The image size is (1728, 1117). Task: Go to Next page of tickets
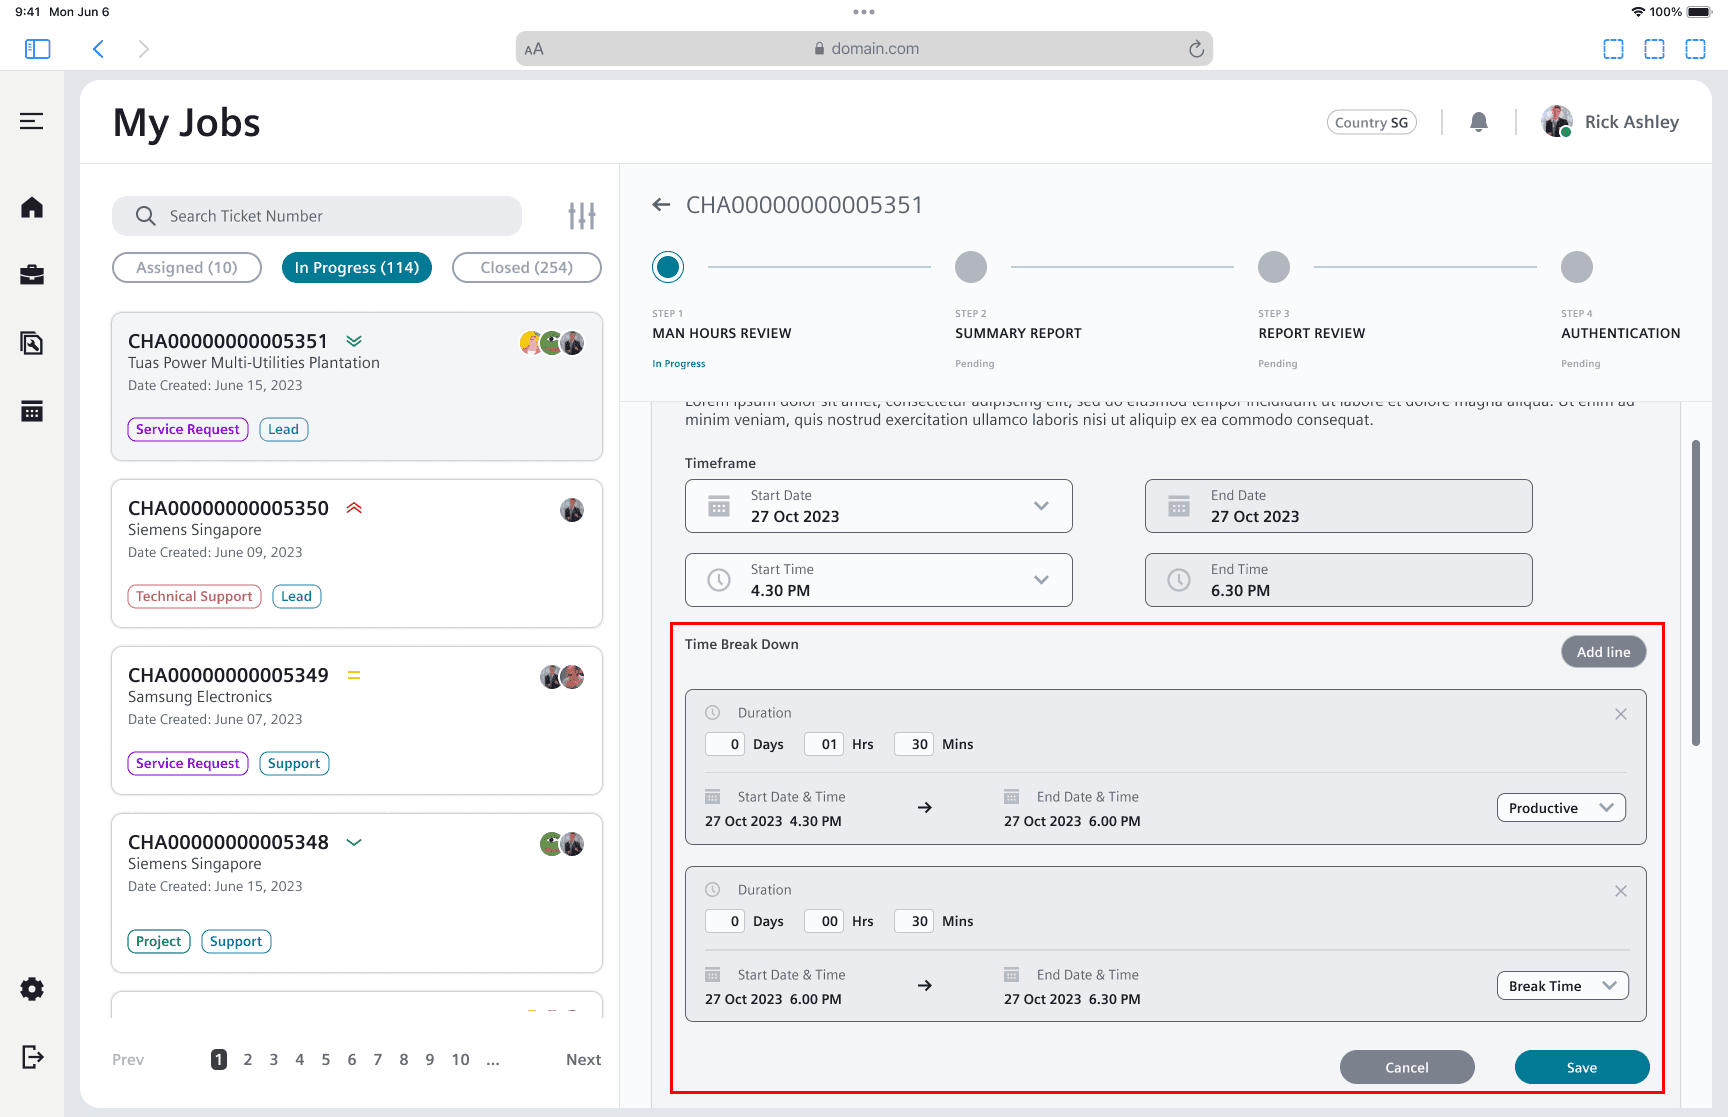tap(583, 1060)
